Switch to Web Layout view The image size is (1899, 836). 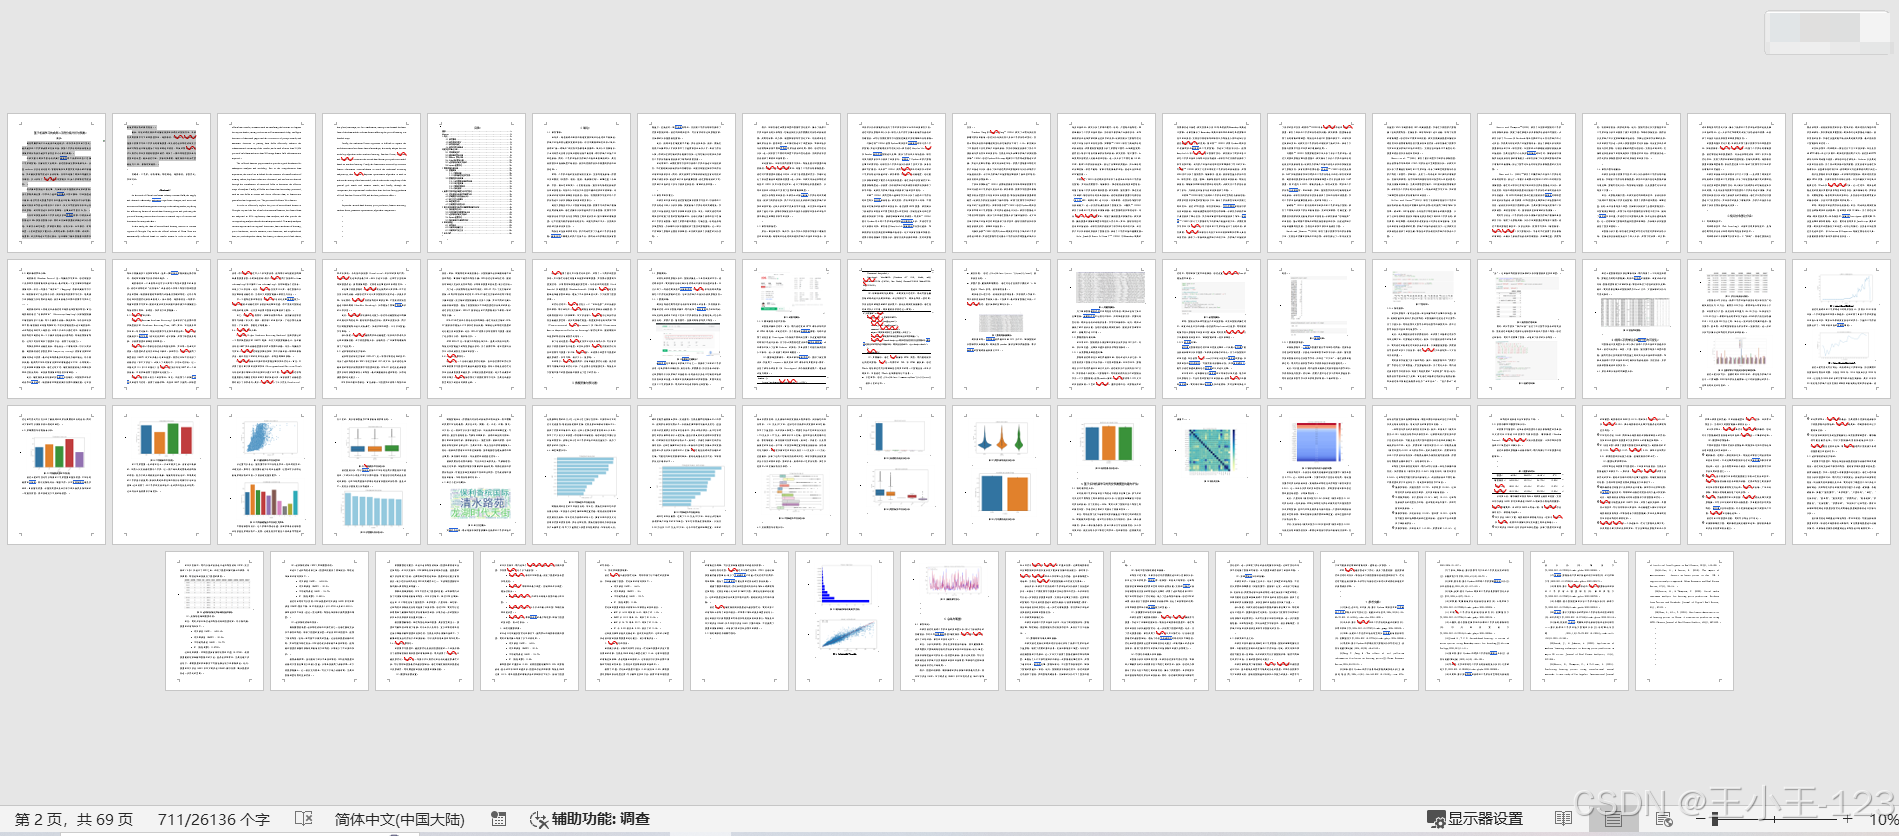click(x=1663, y=818)
